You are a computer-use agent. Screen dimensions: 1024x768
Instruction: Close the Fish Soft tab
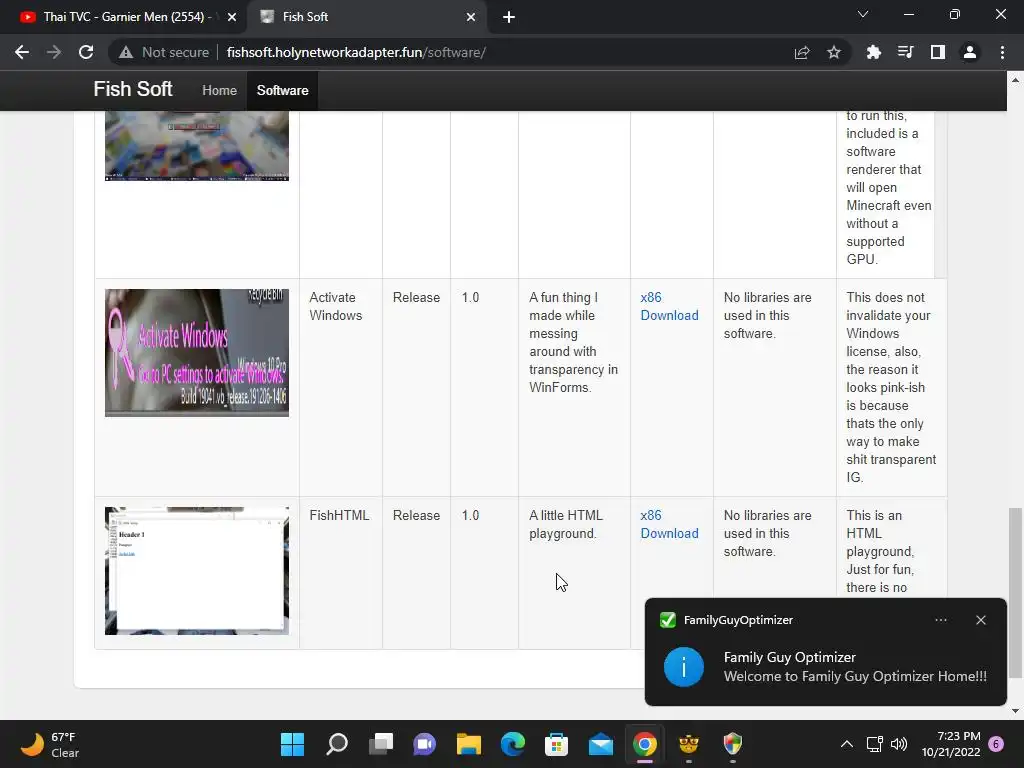tap(471, 17)
